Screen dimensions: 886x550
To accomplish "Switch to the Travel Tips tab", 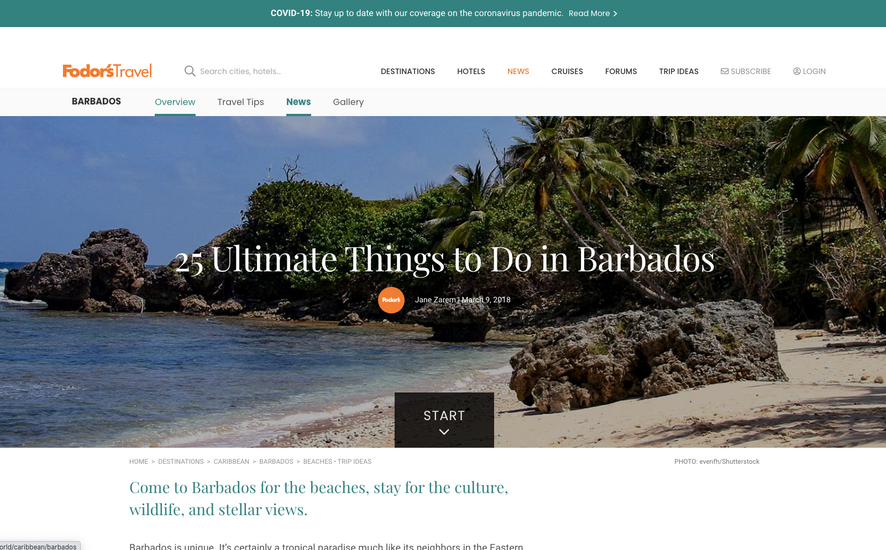I will point(240,102).
